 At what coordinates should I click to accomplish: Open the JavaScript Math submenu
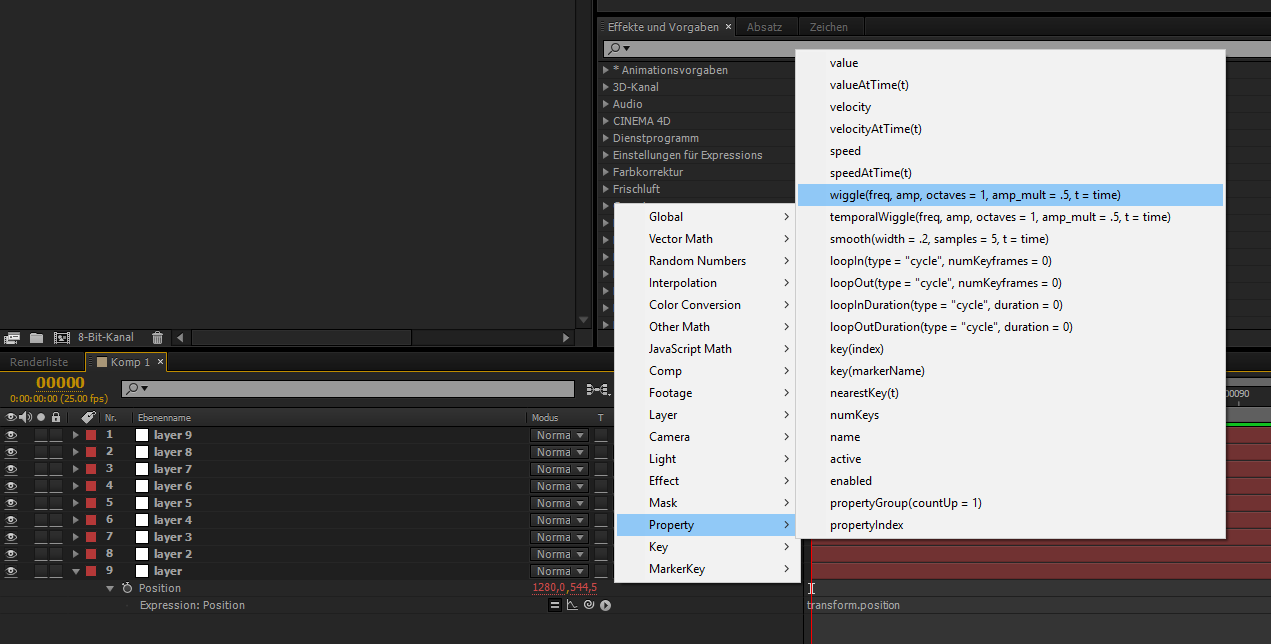[707, 349]
